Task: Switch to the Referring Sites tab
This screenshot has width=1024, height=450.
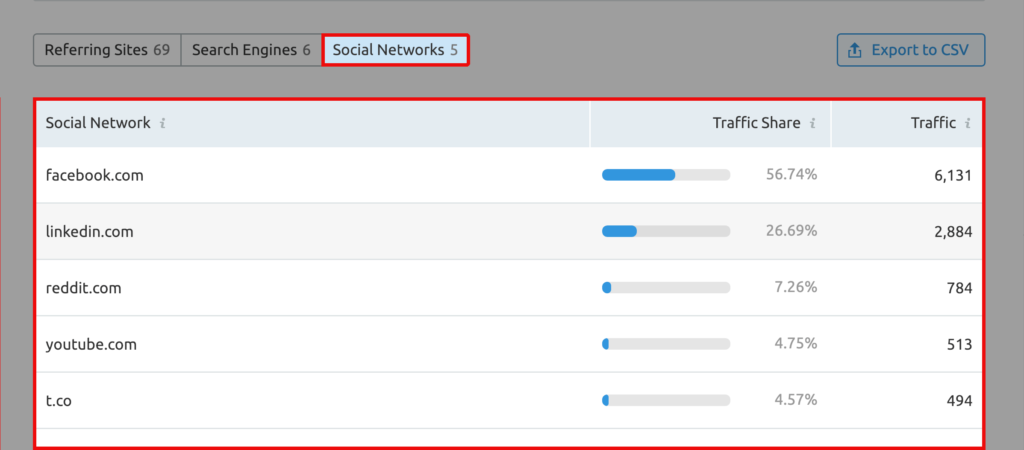Action: coord(107,50)
